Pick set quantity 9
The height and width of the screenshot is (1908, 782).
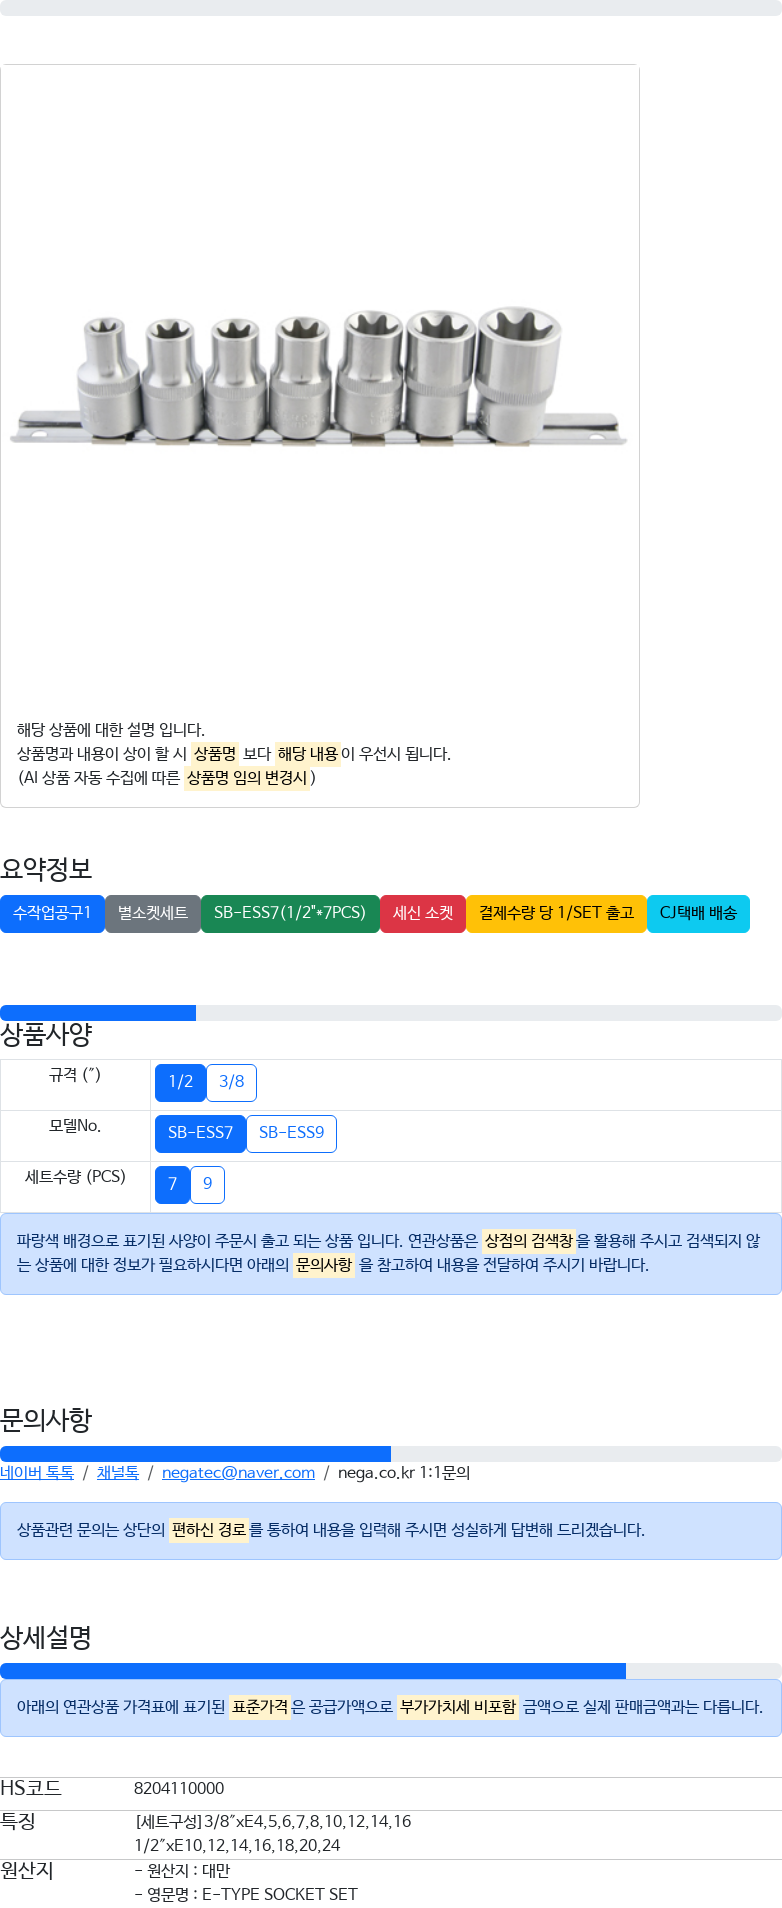[x=207, y=1184]
